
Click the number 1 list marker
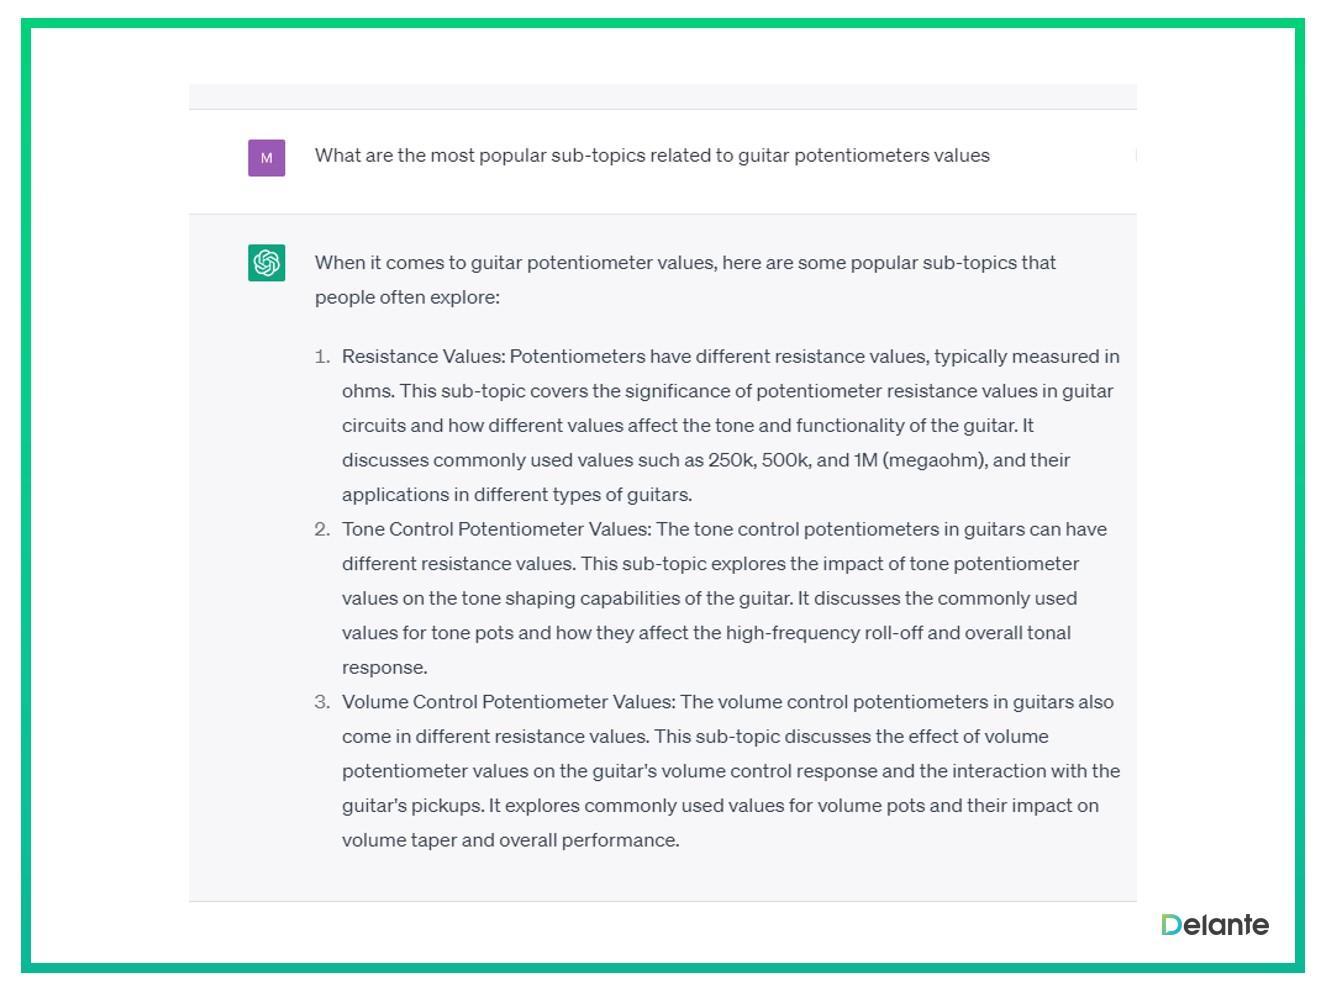tap(322, 357)
